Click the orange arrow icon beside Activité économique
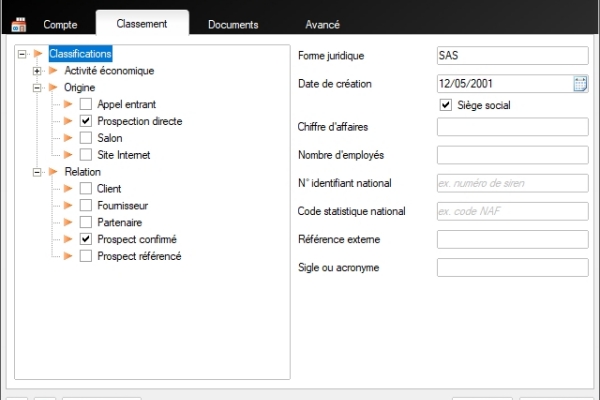Screen dimensions: 600x400 tap(55, 71)
